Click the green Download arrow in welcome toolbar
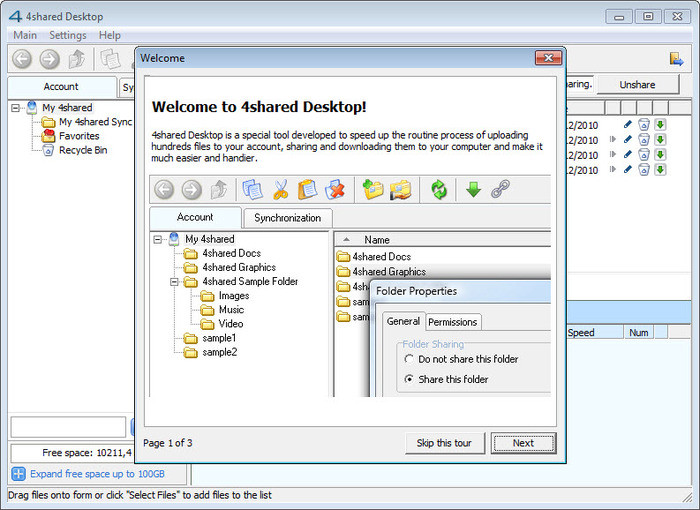The image size is (700, 510). (473, 189)
